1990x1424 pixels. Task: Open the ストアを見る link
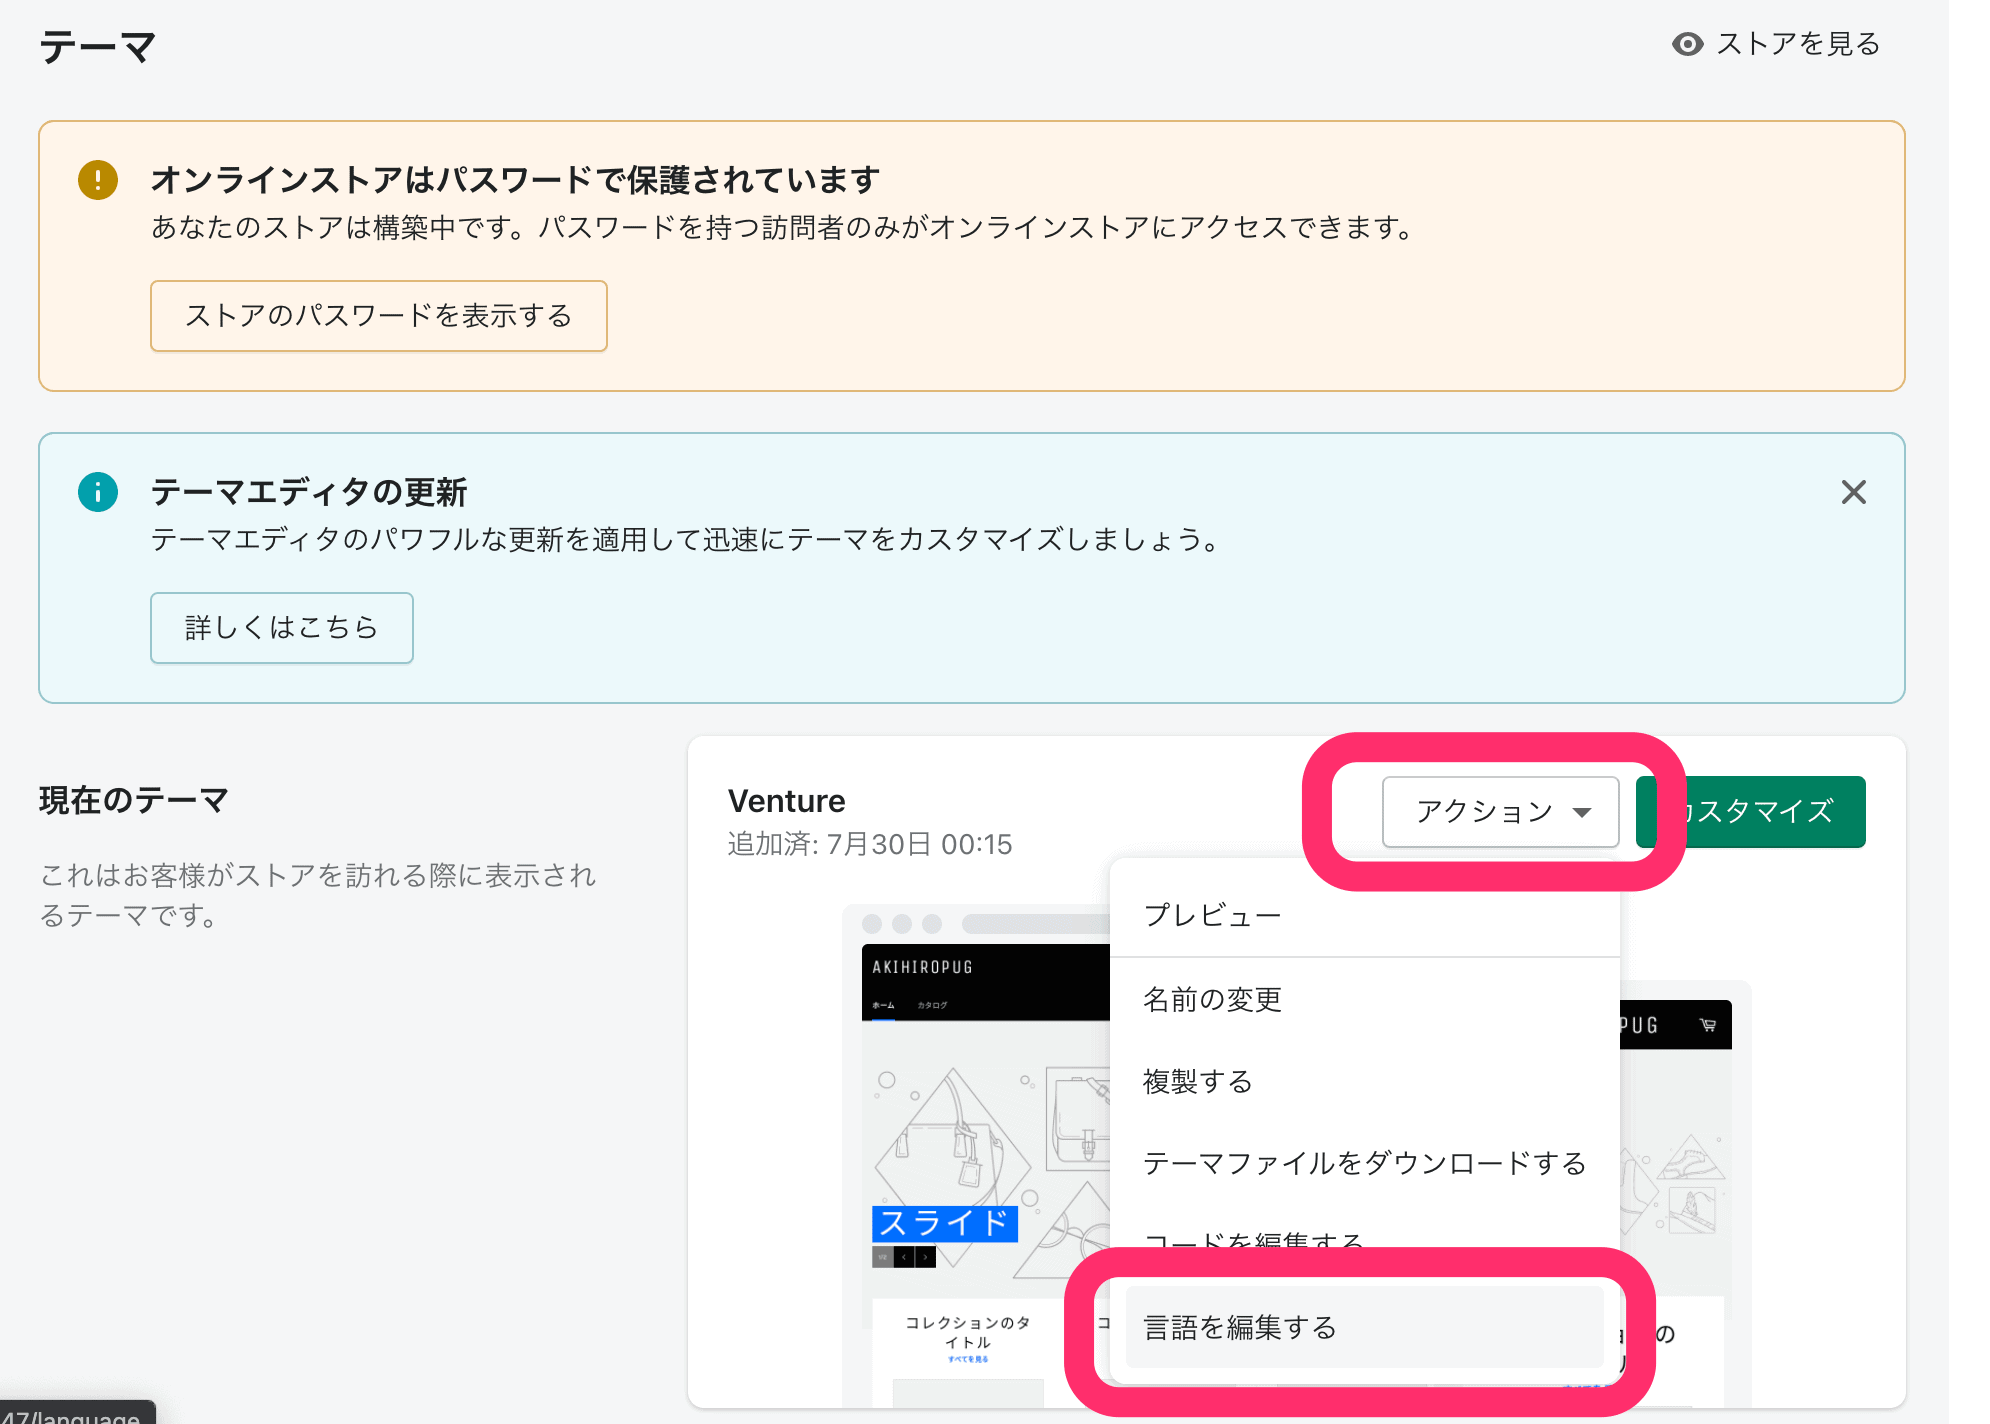click(1797, 44)
